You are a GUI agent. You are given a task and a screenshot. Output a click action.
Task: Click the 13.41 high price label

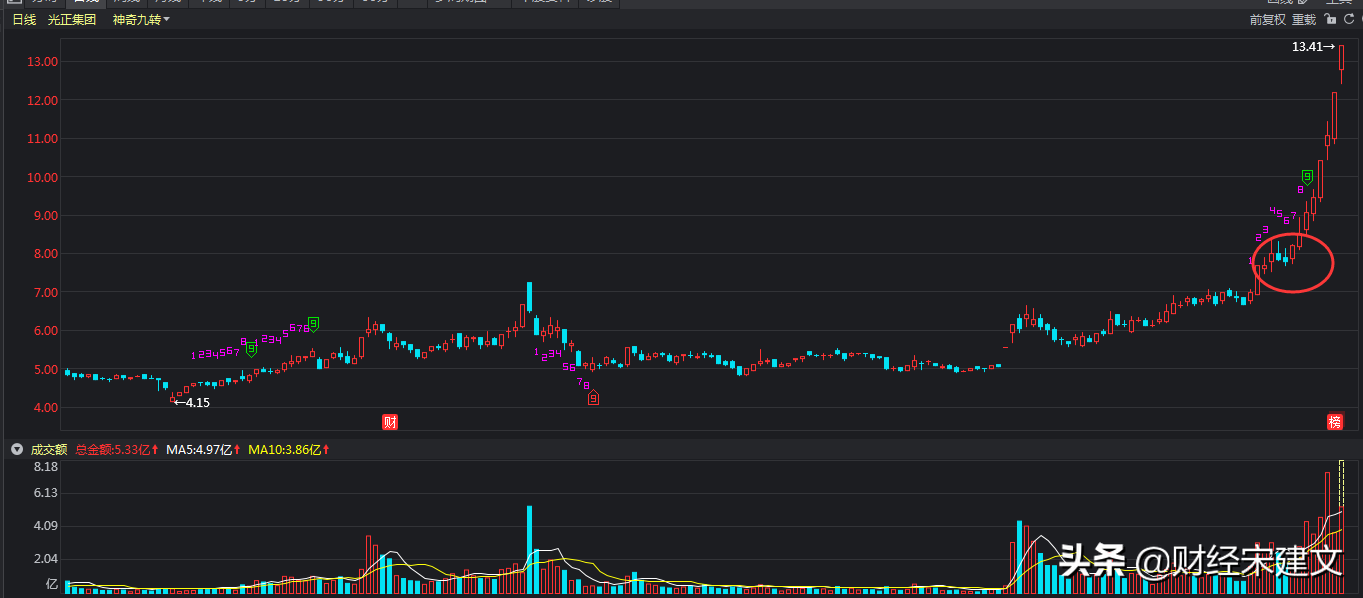1313,46
